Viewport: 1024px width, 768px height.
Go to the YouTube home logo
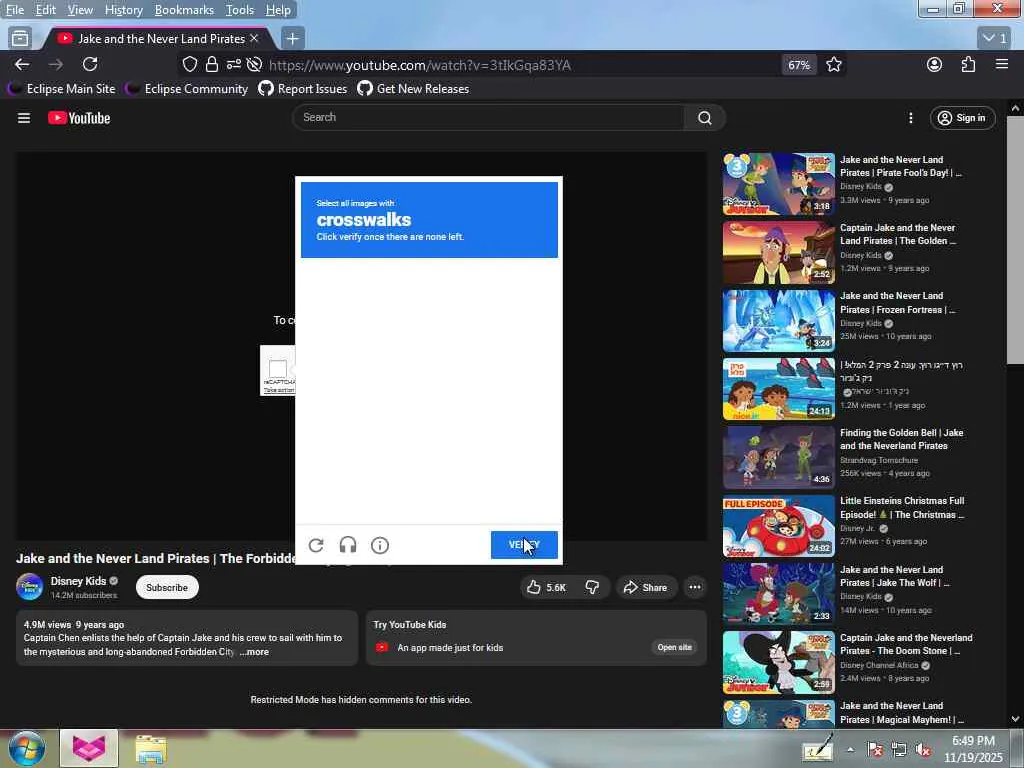click(x=79, y=118)
